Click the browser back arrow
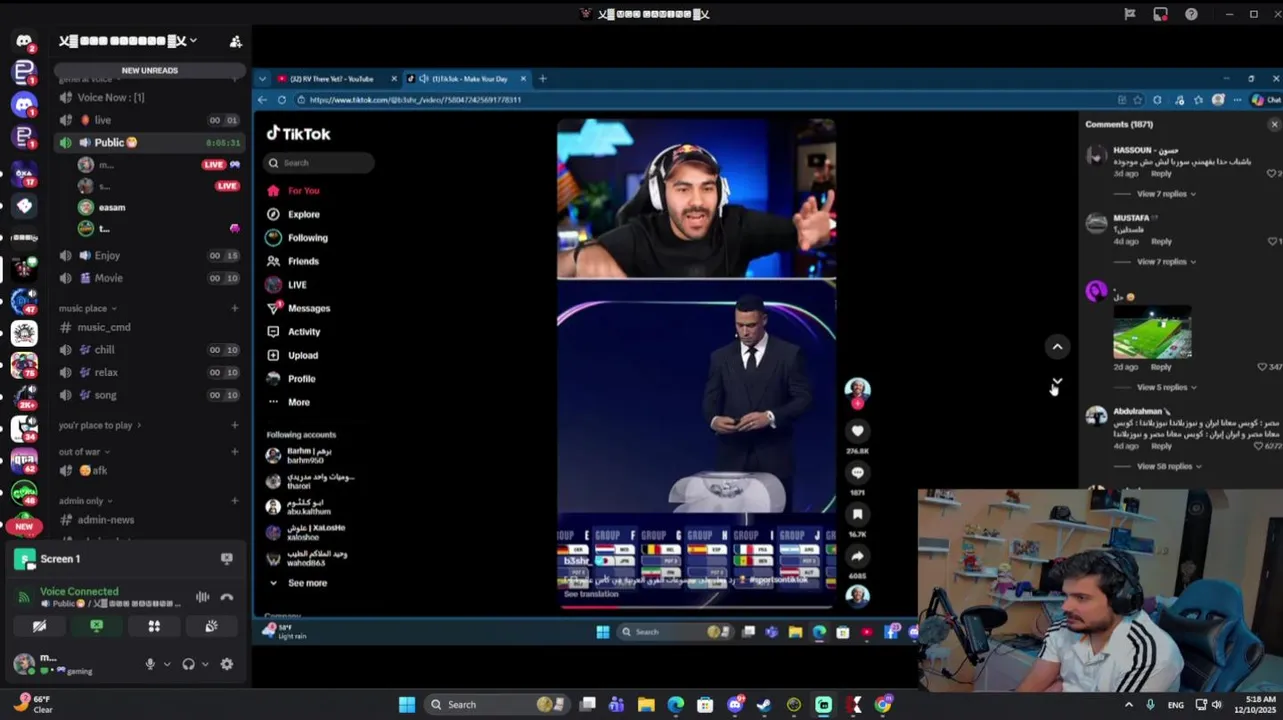Image resolution: width=1283 pixels, height=720 pixels. [x=262, y=100]
